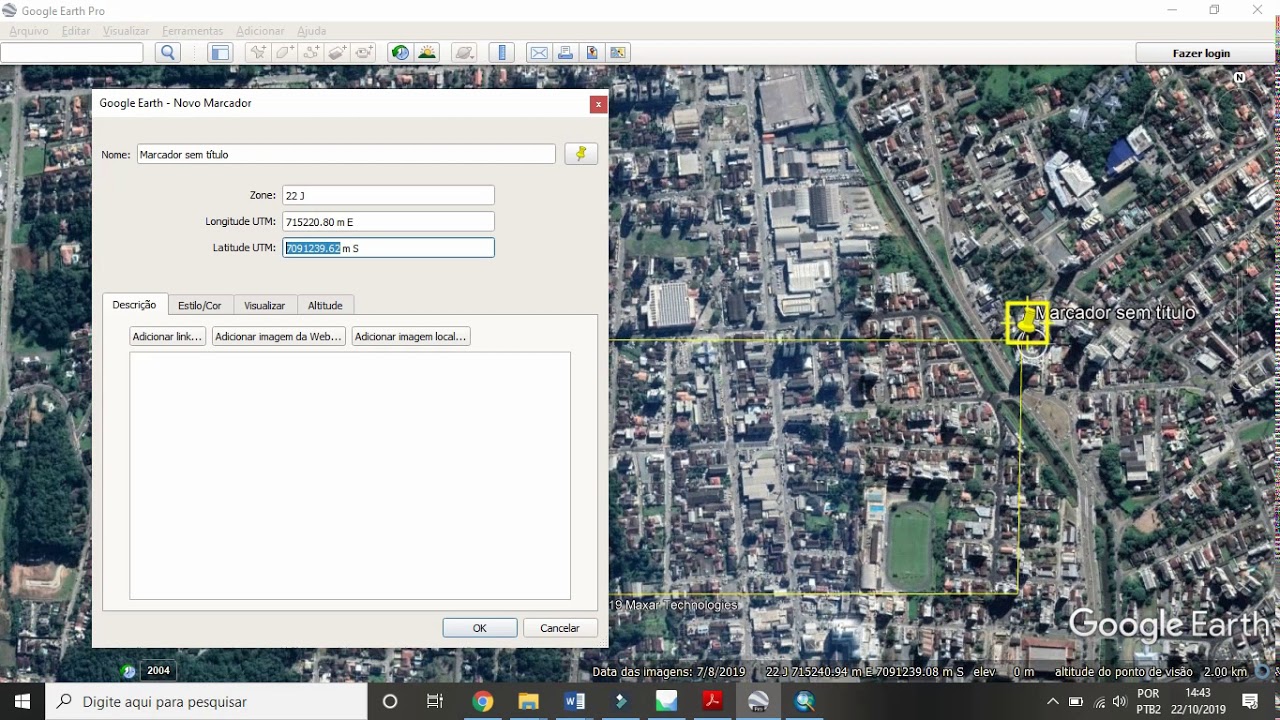Screen dimensions: 1280x720
Task: Click the yellow placemark pin on the map
Action: (x=1027, y=323)
